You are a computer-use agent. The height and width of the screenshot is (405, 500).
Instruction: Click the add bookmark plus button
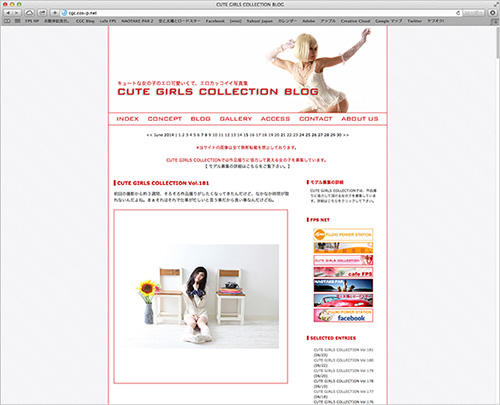click(55, 13)
